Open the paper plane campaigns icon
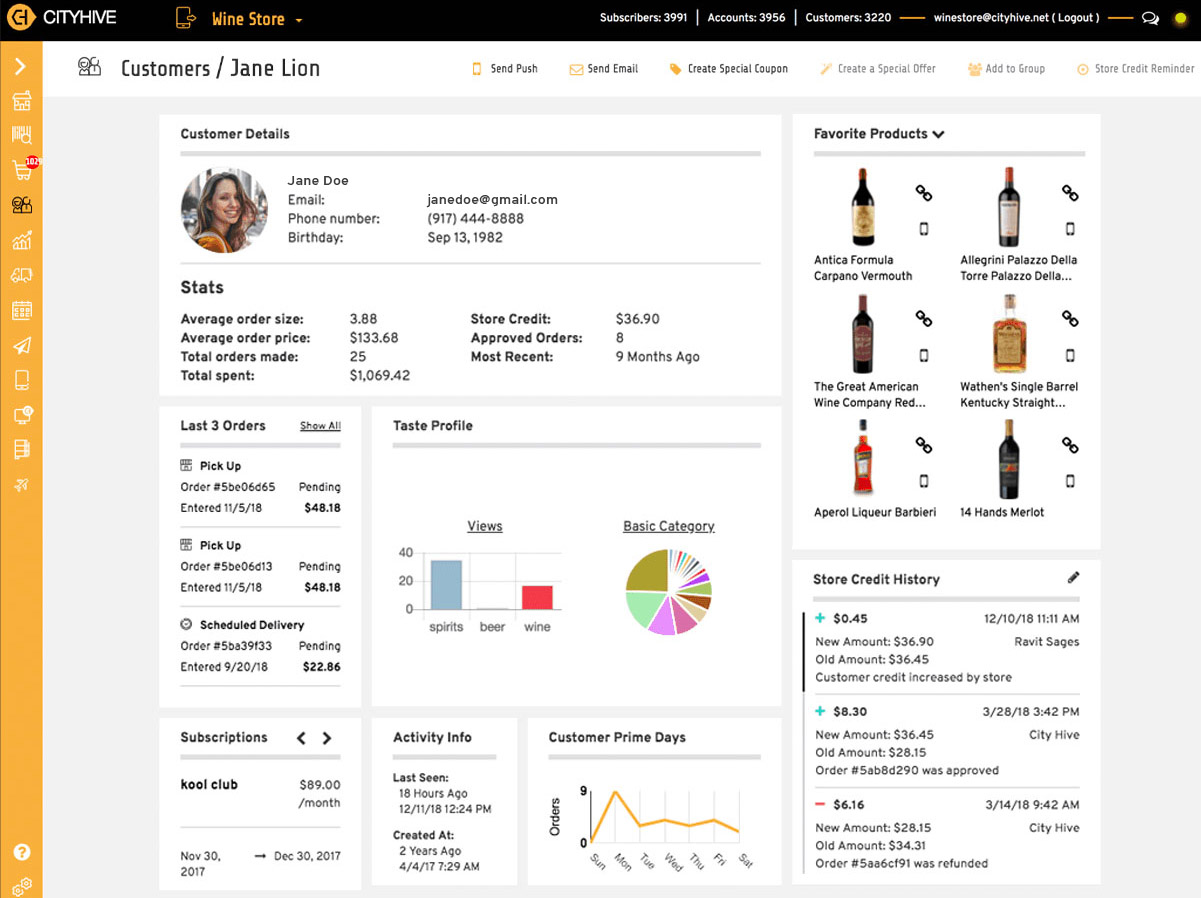 (21, 345)
